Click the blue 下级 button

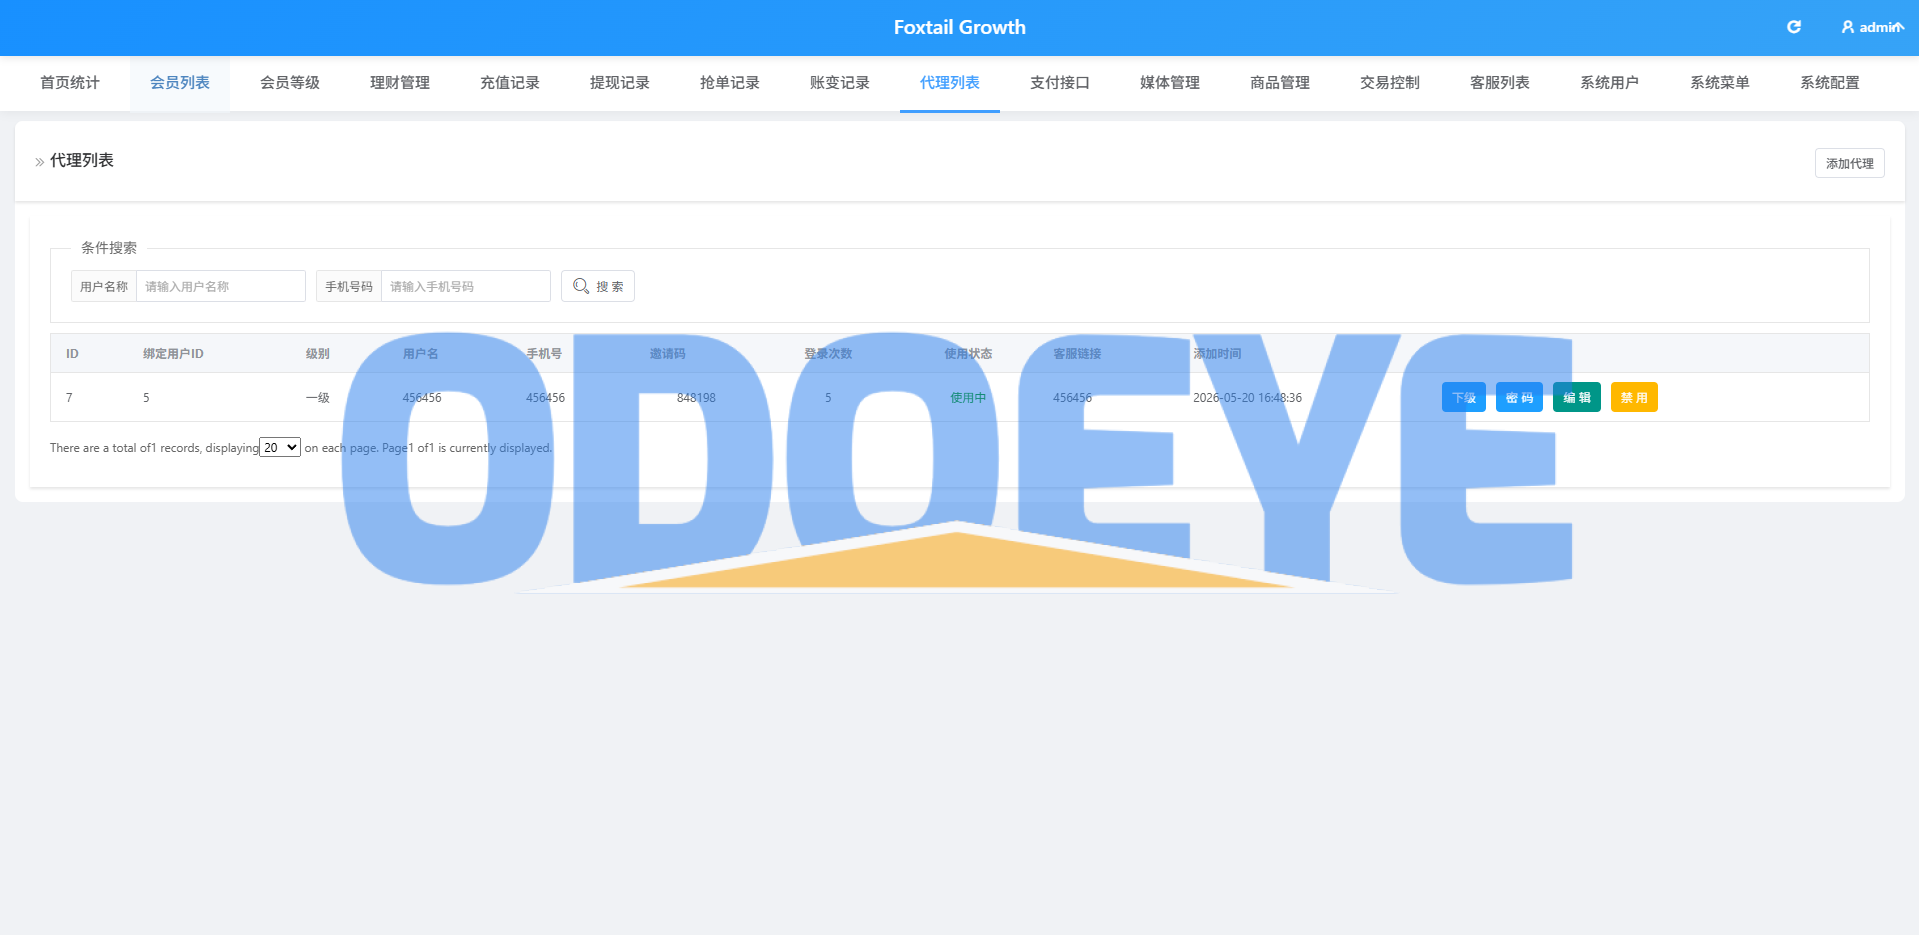[1464, 397]
